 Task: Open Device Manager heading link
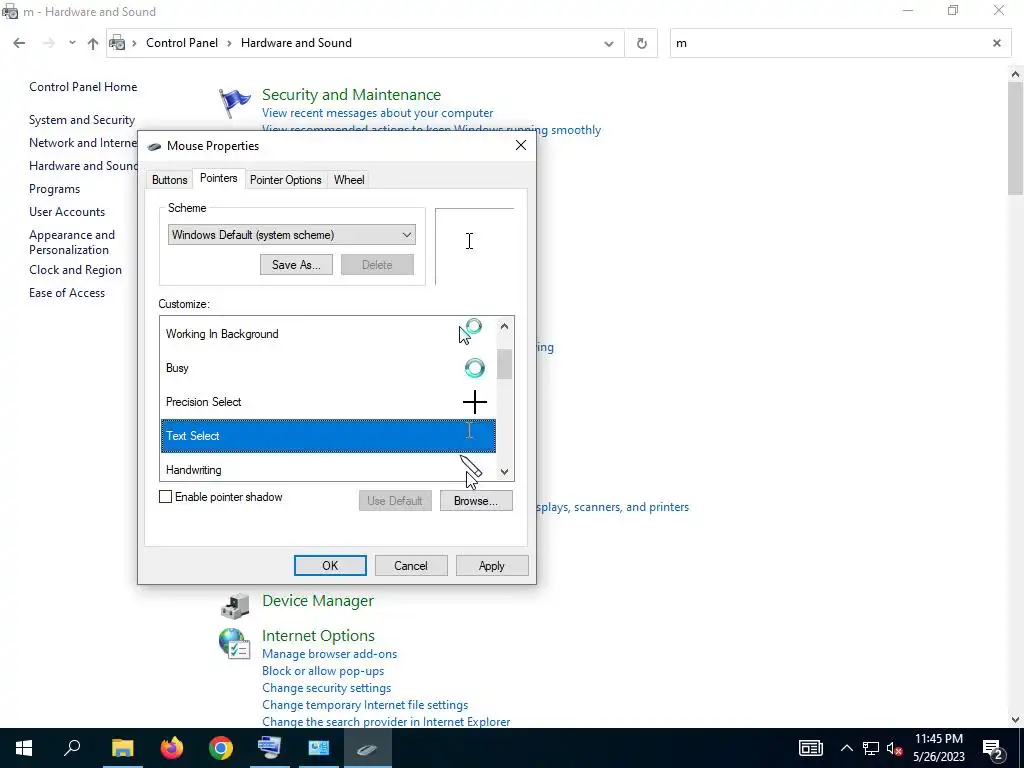pyautogui.click(x=317, y=601)
